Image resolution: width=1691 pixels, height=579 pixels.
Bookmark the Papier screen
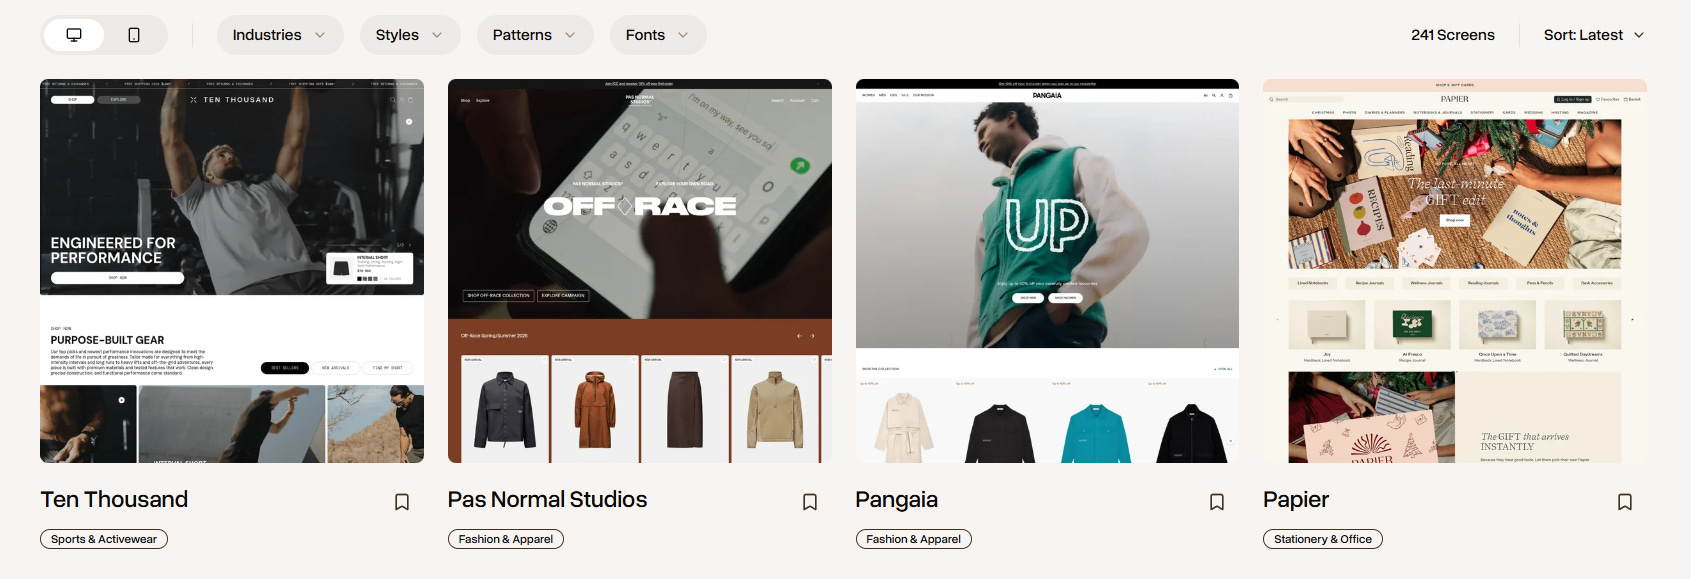point(1625,502)
